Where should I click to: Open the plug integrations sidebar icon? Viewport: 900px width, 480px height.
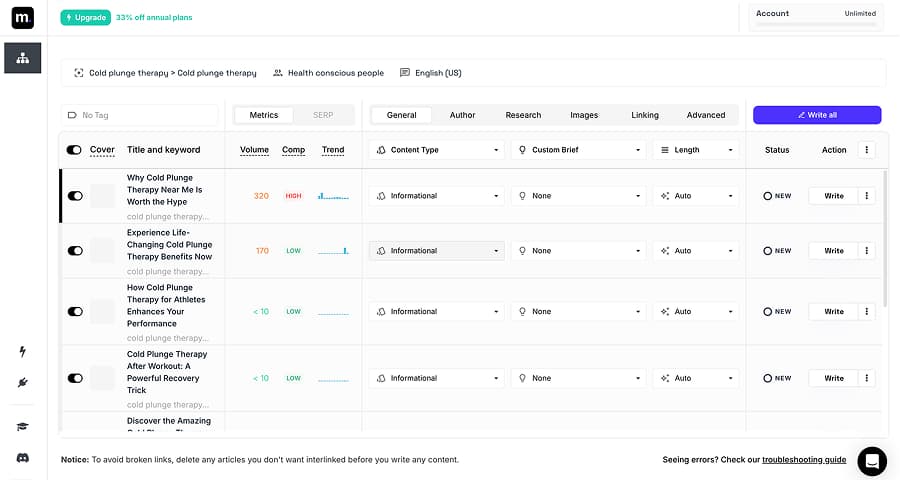22,382
